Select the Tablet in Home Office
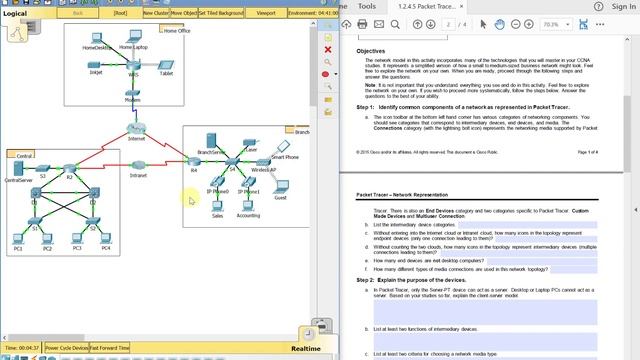640x360 pixels. (x=166, y=65)
